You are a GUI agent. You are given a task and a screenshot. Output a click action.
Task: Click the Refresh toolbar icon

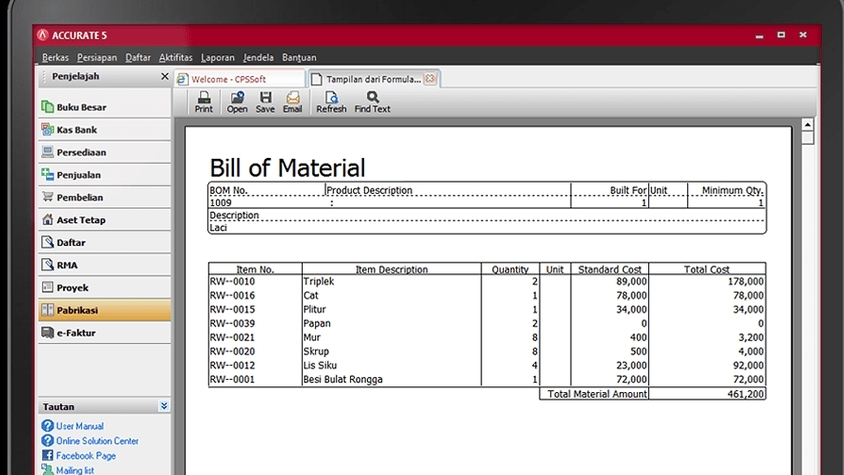click(x=331, y=102)
